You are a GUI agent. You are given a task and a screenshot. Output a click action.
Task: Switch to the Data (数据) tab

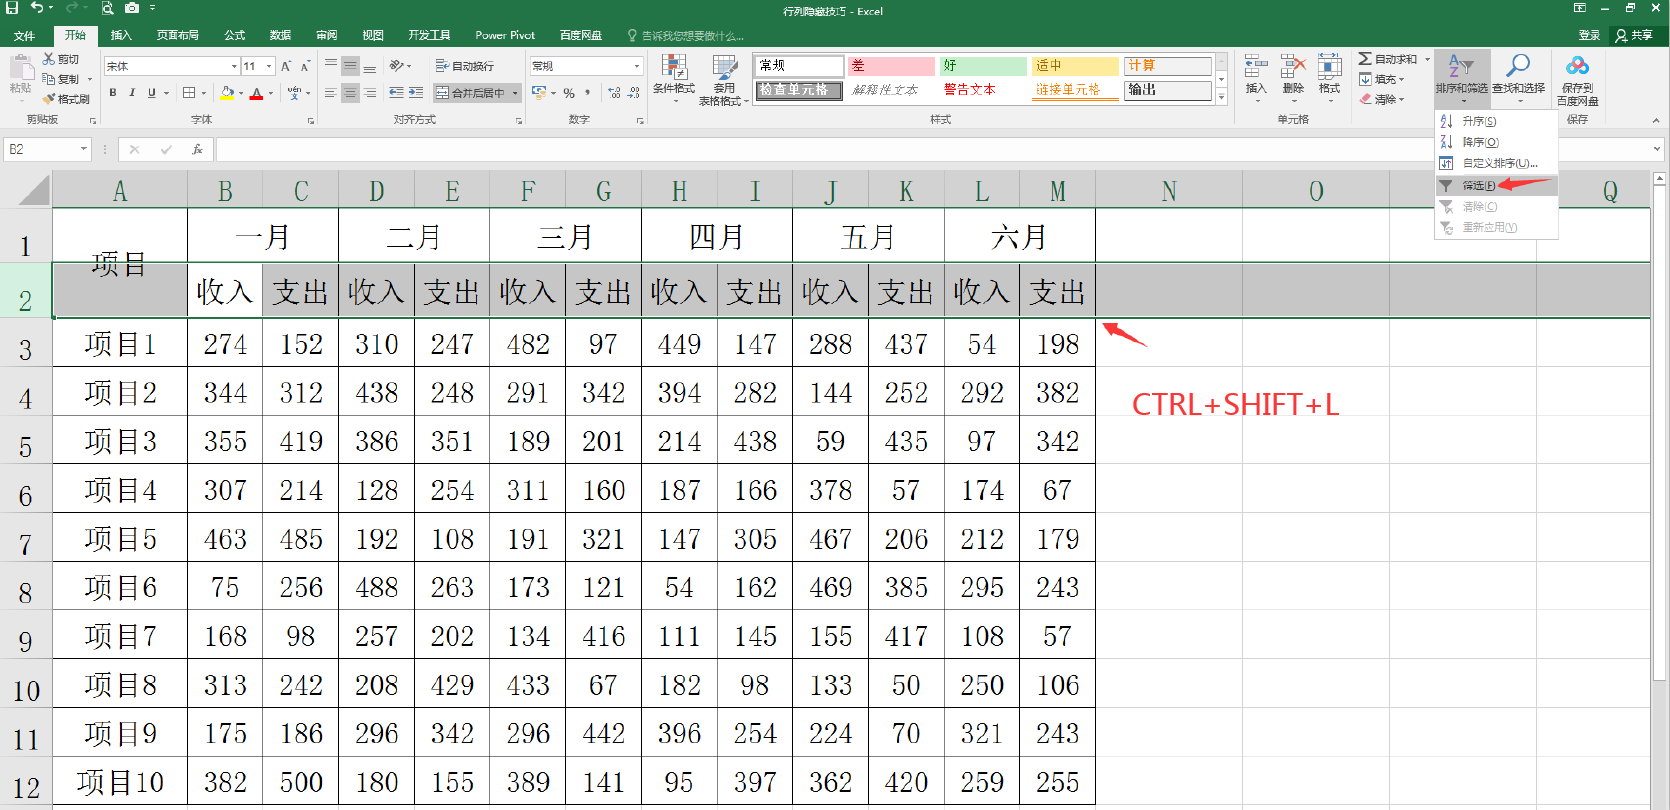pyautogui.click(x=281, y=35)
